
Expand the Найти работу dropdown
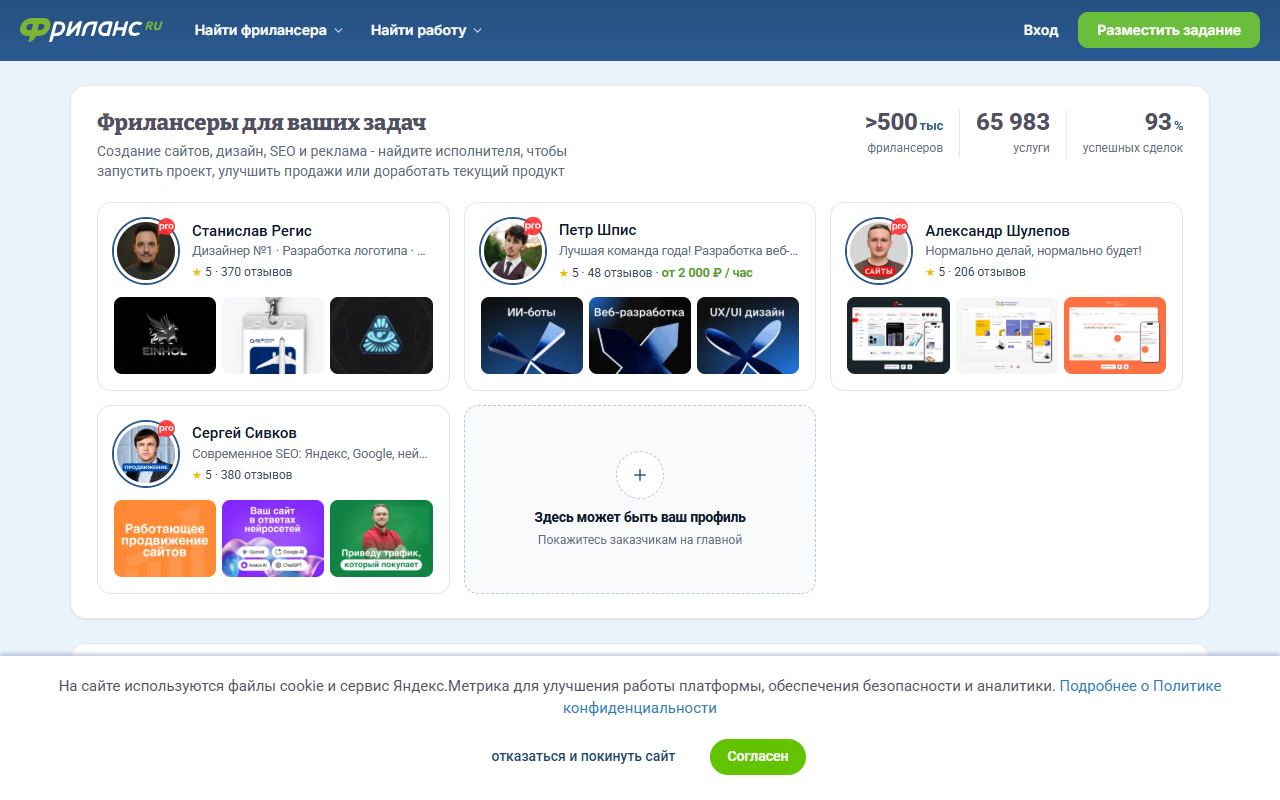tap(426, 30)
